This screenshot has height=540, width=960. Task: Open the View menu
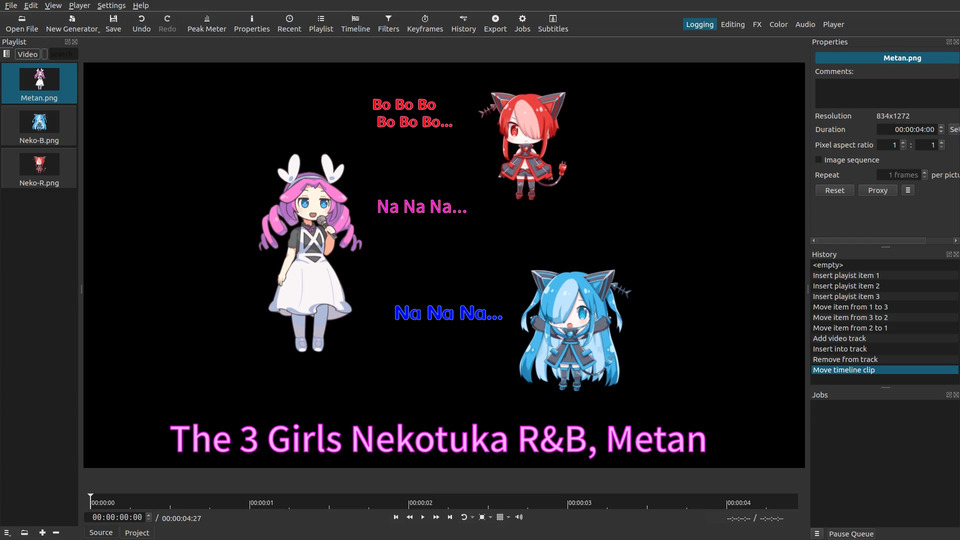click(53, 6)
